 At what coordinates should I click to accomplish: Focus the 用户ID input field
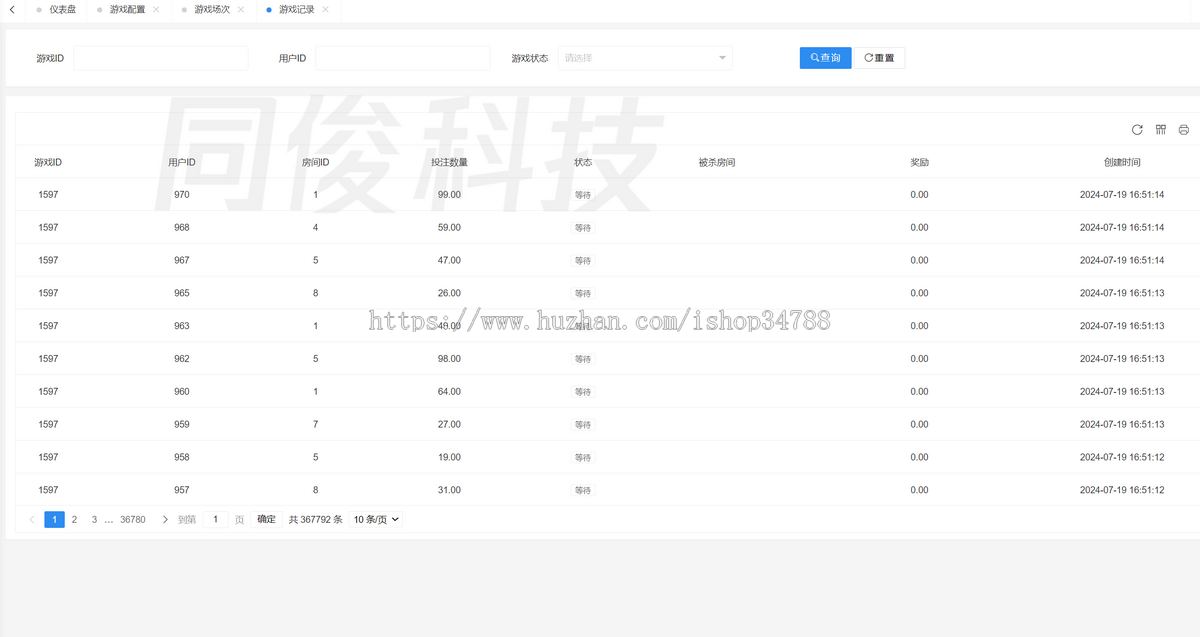tap(403, 58)
